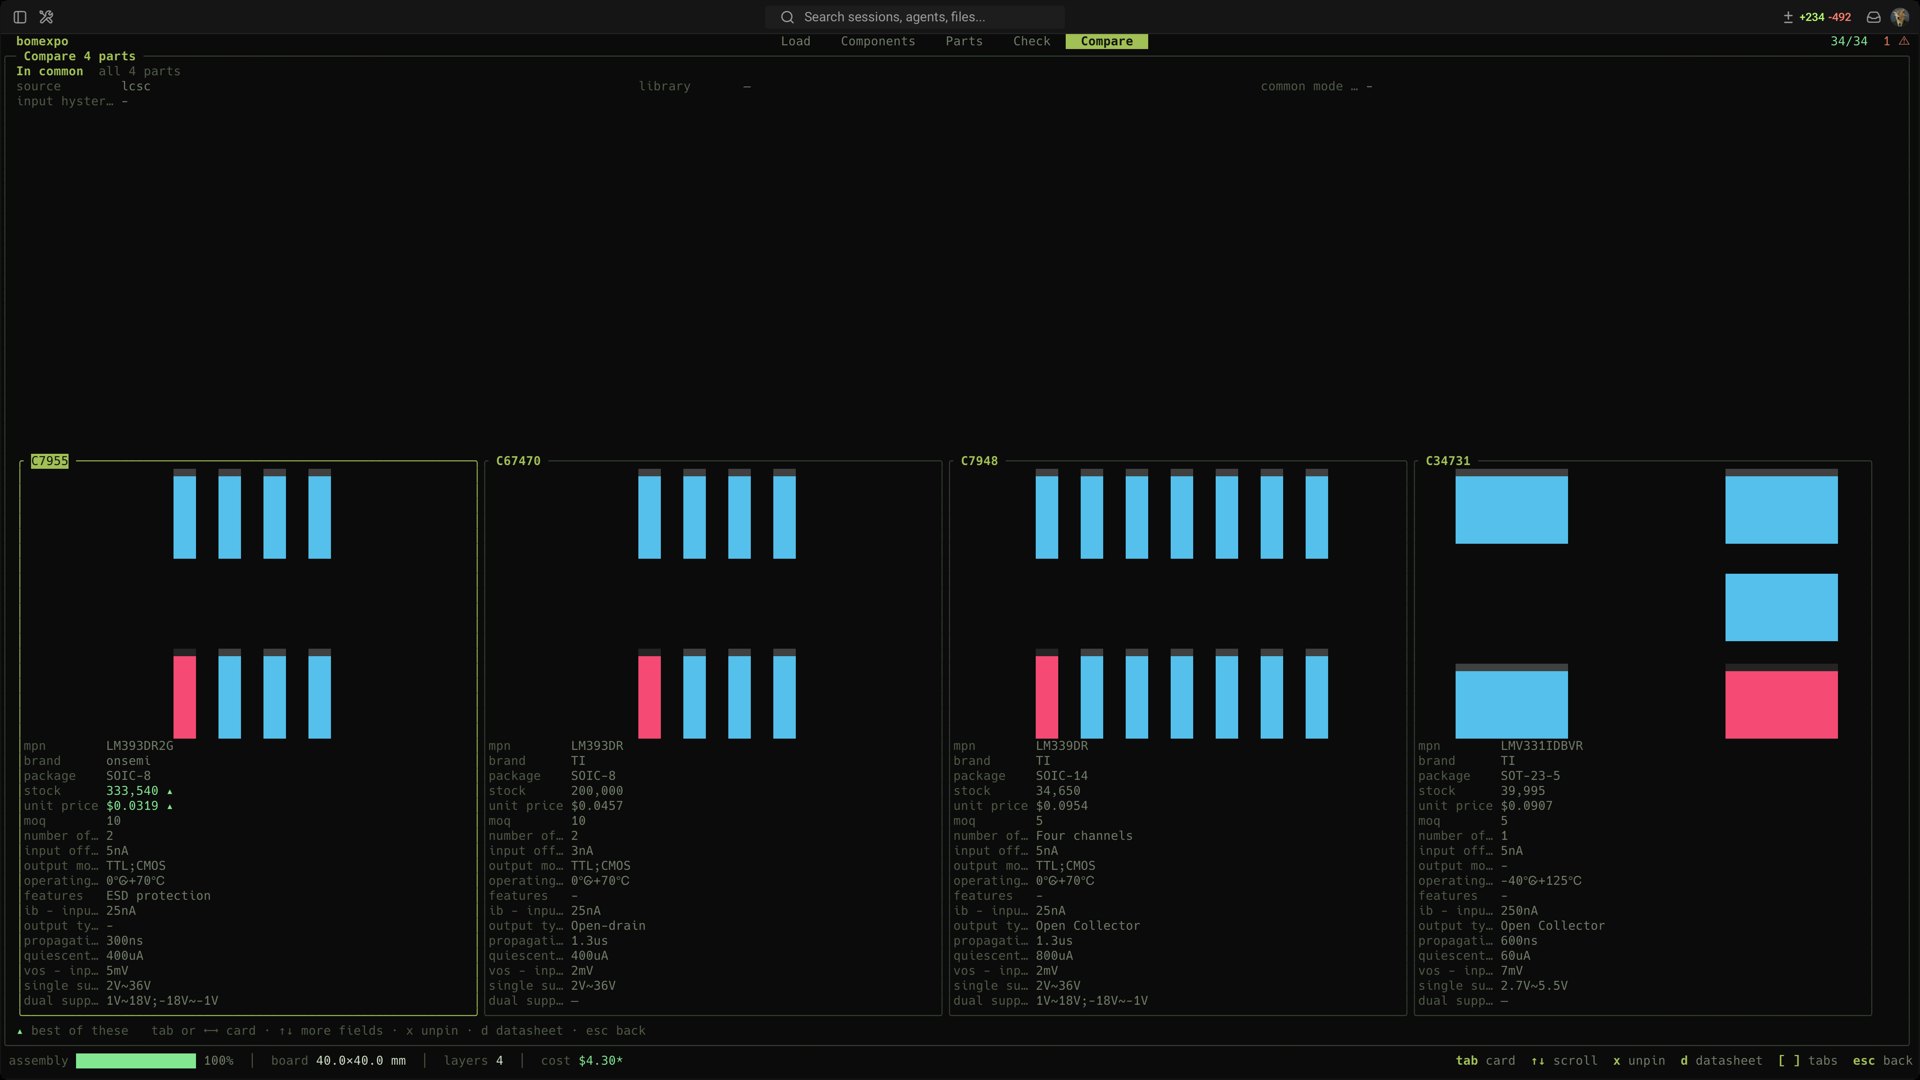Click the LM393DR2G mpn value
1920x1080 pixels.
pyautogui.click(x=140, y=746)
